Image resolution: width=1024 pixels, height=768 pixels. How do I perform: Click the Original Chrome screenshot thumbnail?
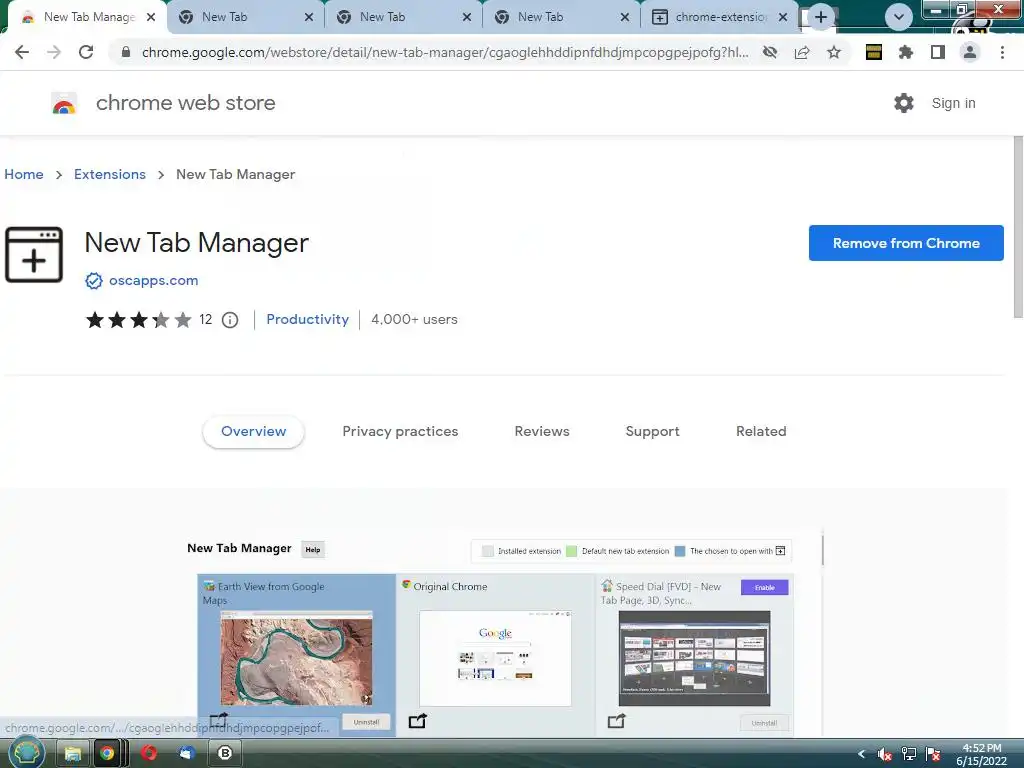pos(495,658)
